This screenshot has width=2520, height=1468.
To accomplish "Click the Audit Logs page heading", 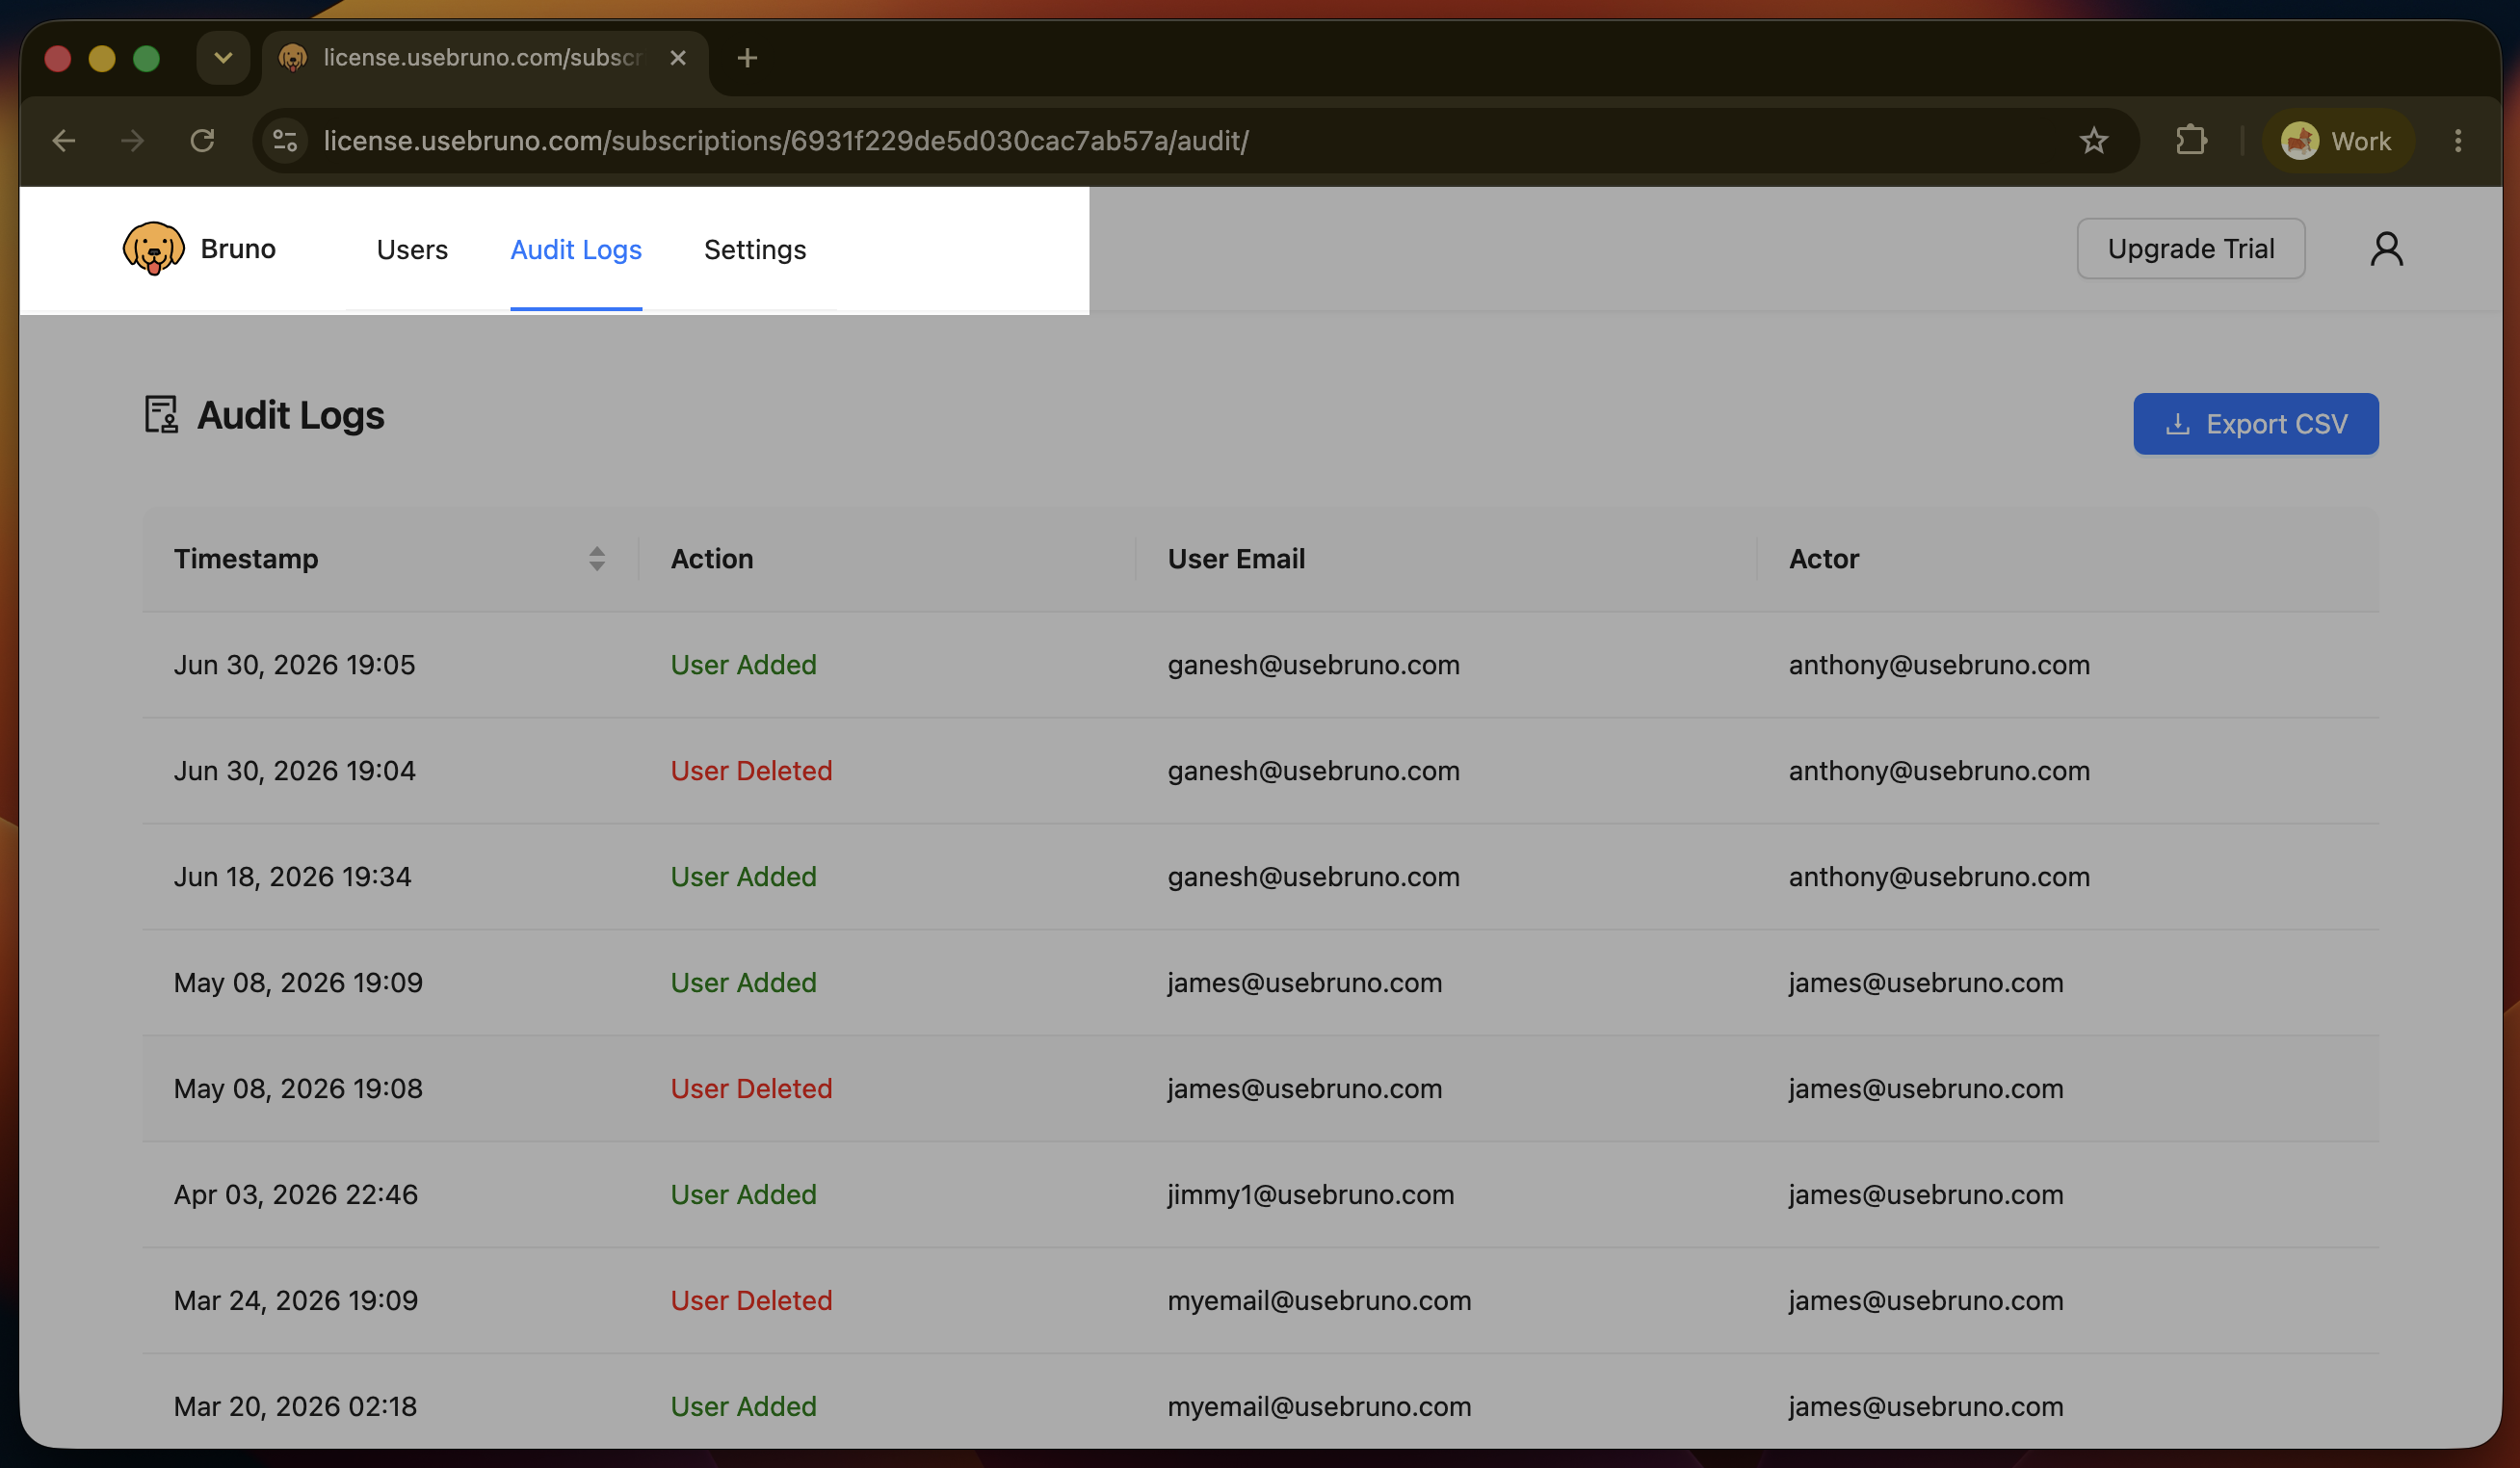I will click(x=290, y=415).
